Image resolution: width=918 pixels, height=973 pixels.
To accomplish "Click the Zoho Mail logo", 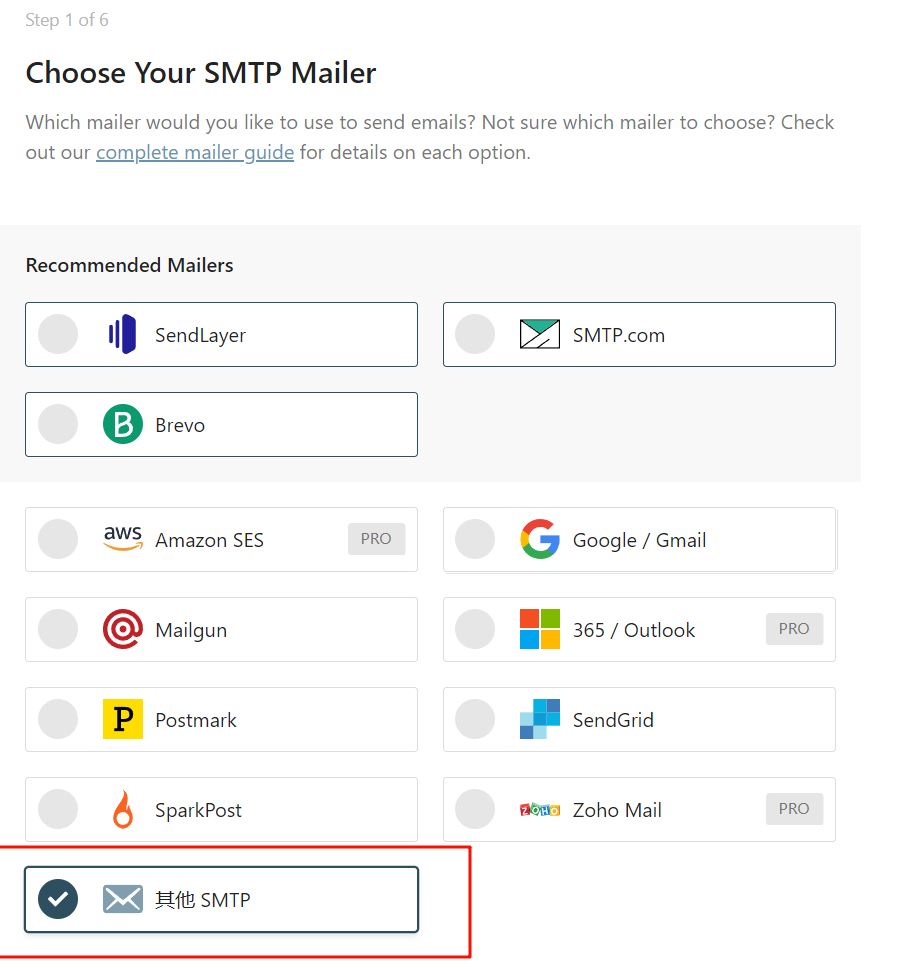I will pos(540,810).
